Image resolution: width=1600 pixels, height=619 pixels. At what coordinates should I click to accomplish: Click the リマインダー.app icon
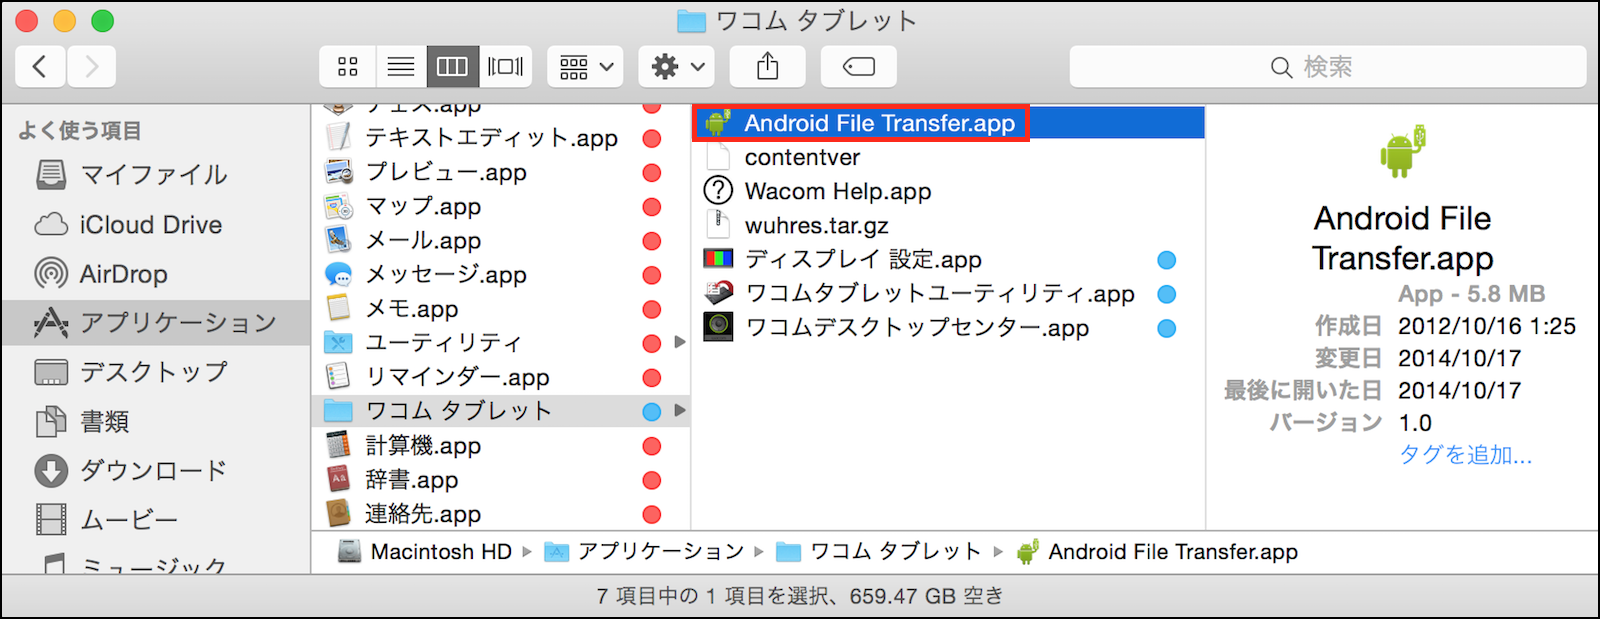coord(339,377)
